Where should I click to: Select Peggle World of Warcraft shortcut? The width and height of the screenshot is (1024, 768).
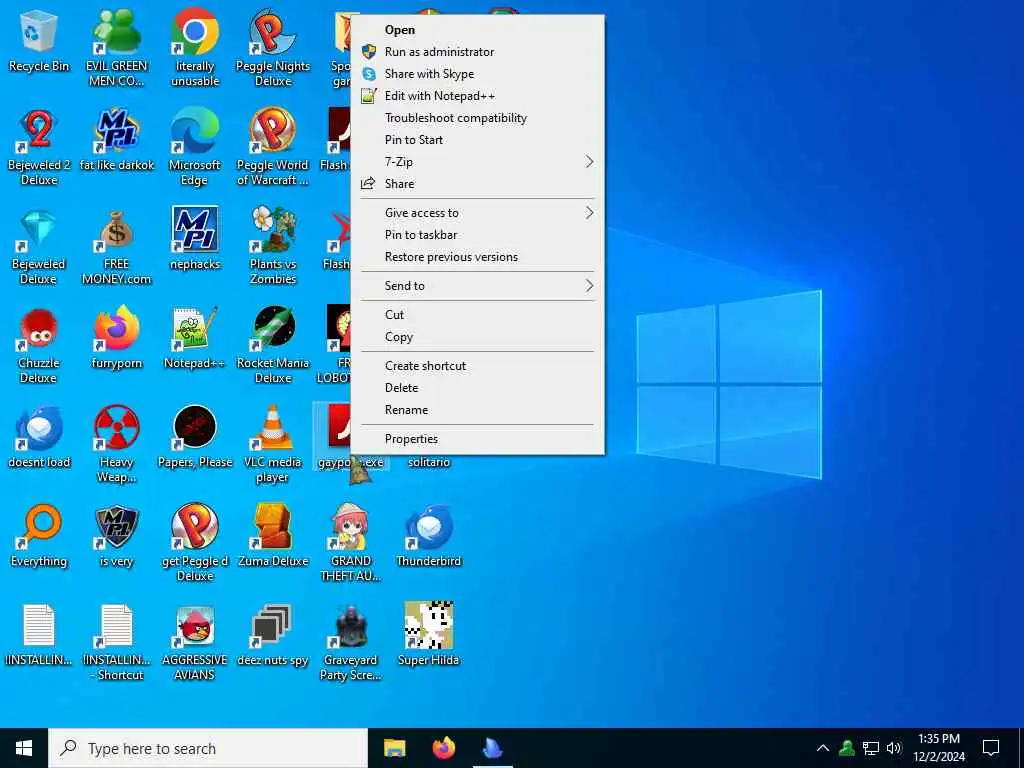273,148
